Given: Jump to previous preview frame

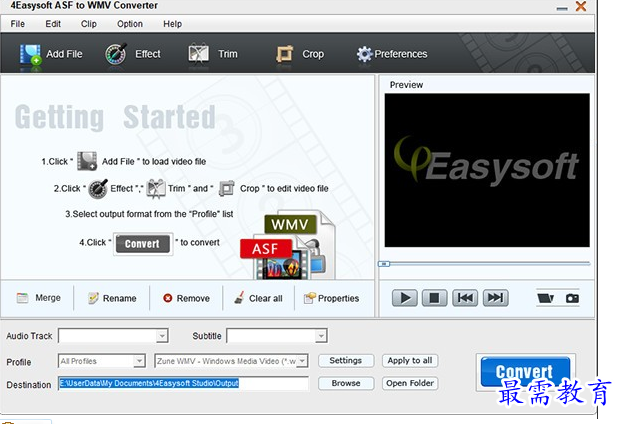Looking at the screenshot, I should click(465, 298).
